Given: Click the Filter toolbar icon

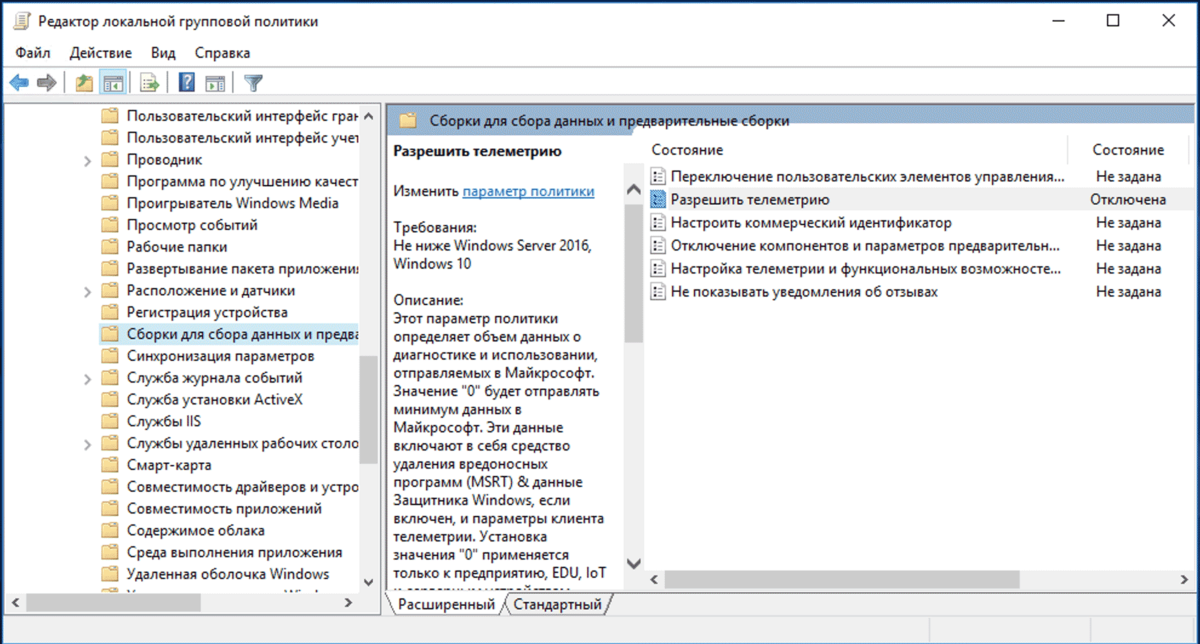Looking at the screenshot, I should coord(253,82).
